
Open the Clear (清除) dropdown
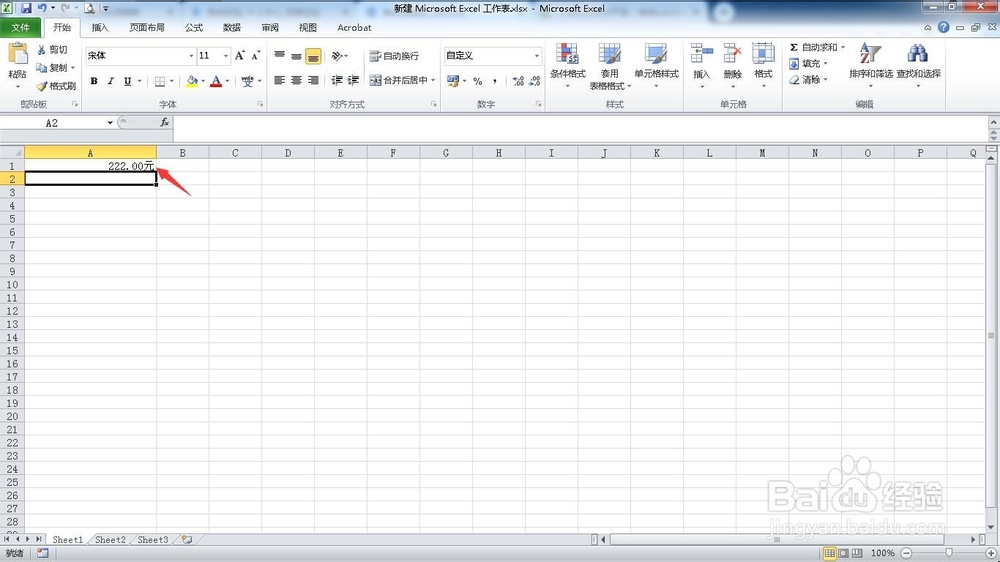click(808, 80)
